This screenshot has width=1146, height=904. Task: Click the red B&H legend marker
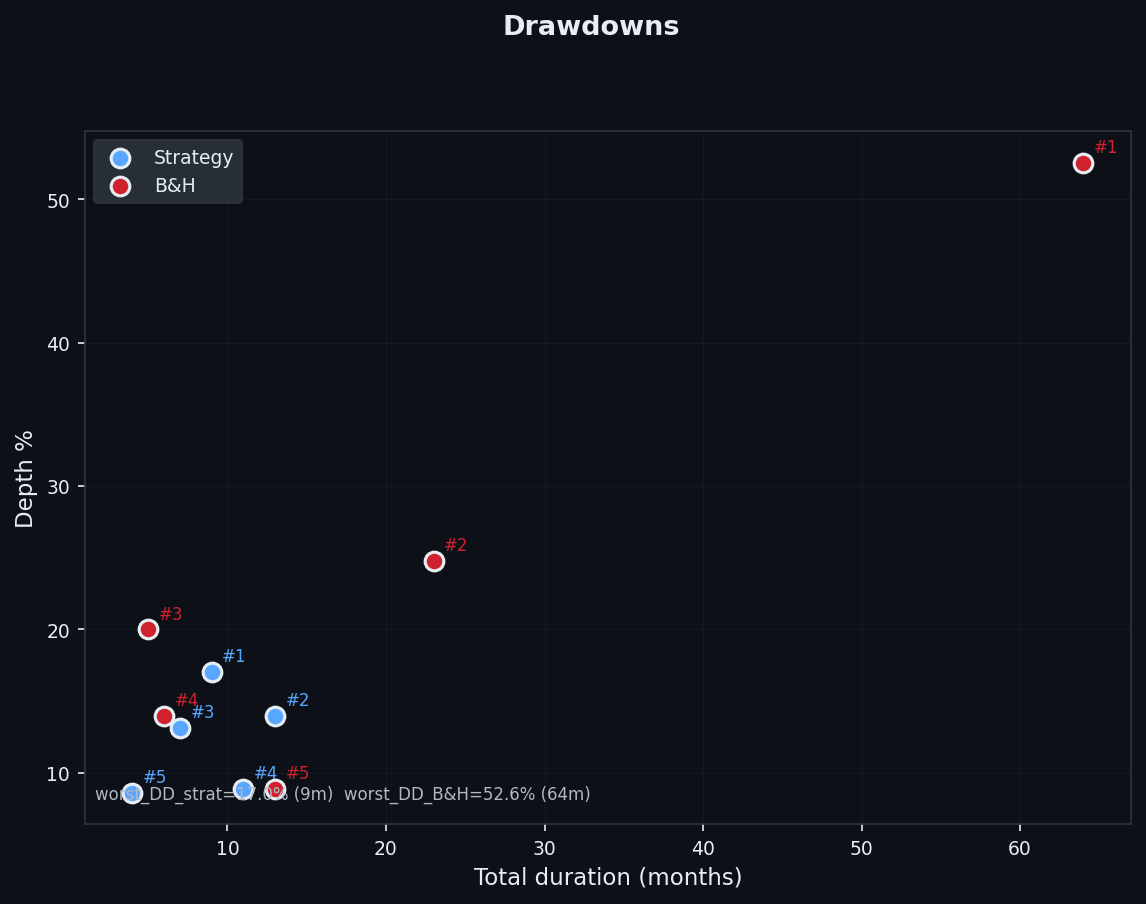(121, 186)
